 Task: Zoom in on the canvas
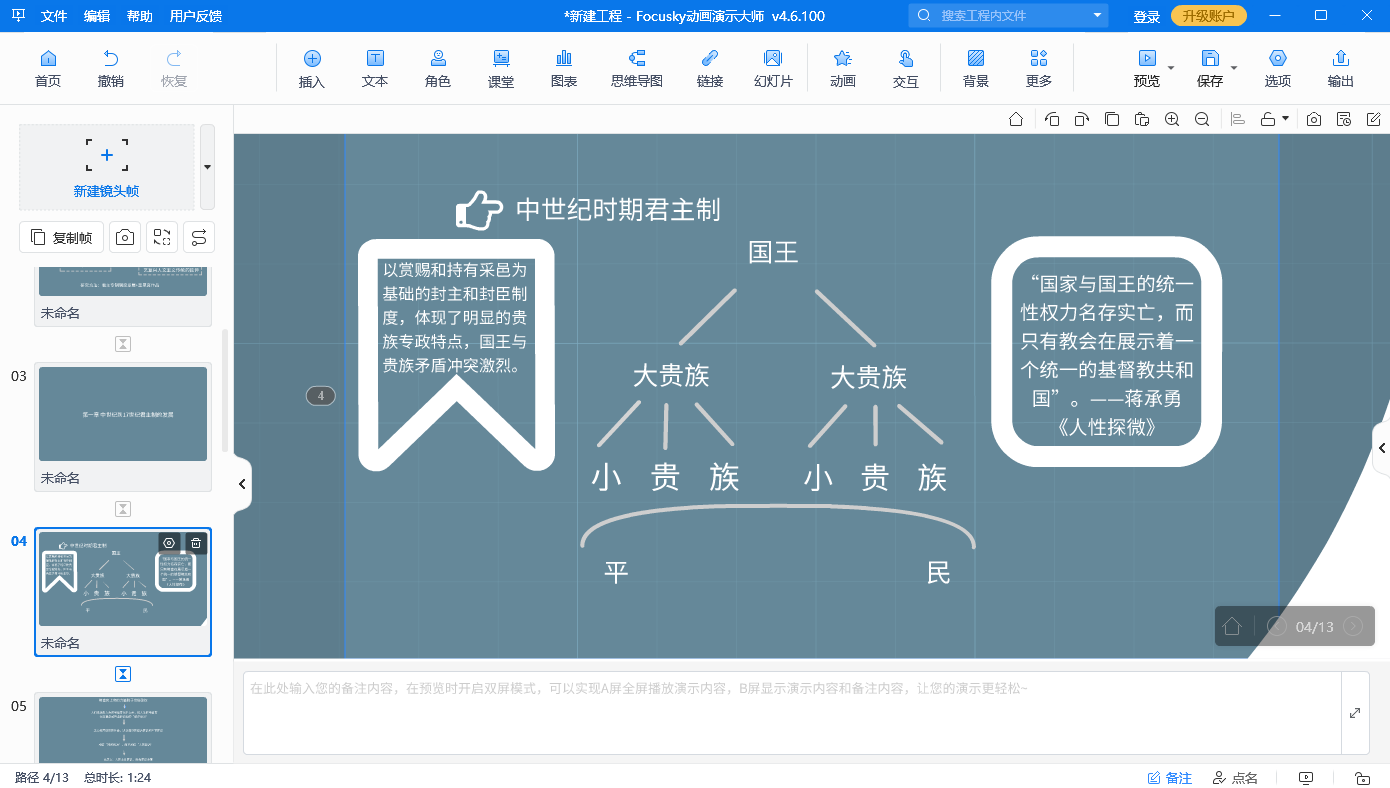[x=1172, y=119]
